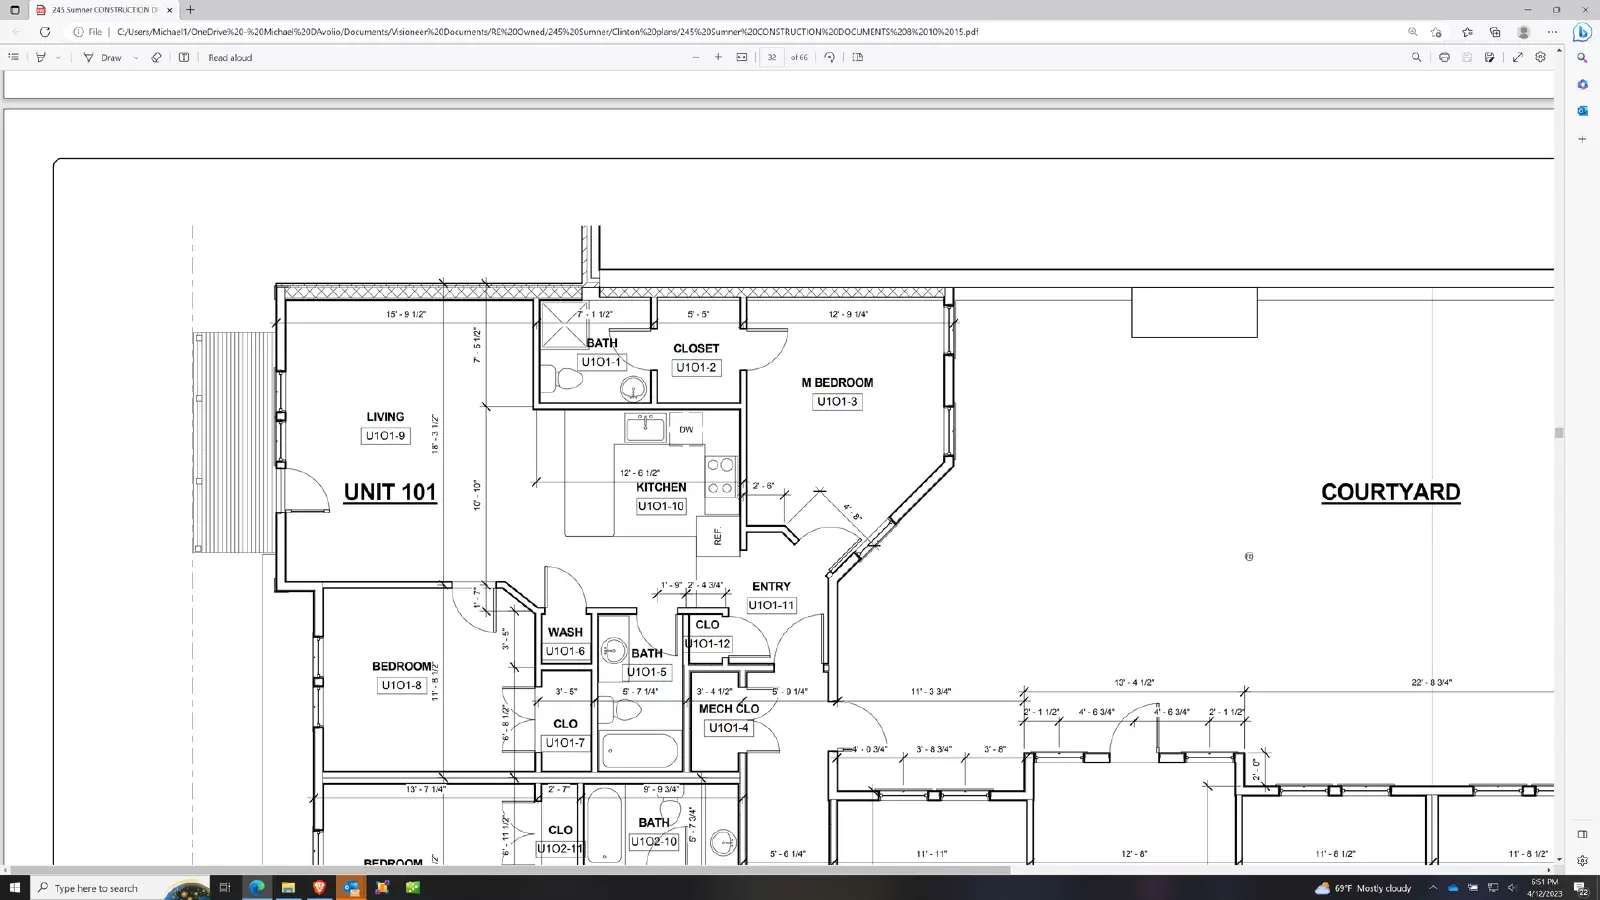Screen dimensions: 1600x900
Task: Refresh the browser page
Action: click(45, 31)
